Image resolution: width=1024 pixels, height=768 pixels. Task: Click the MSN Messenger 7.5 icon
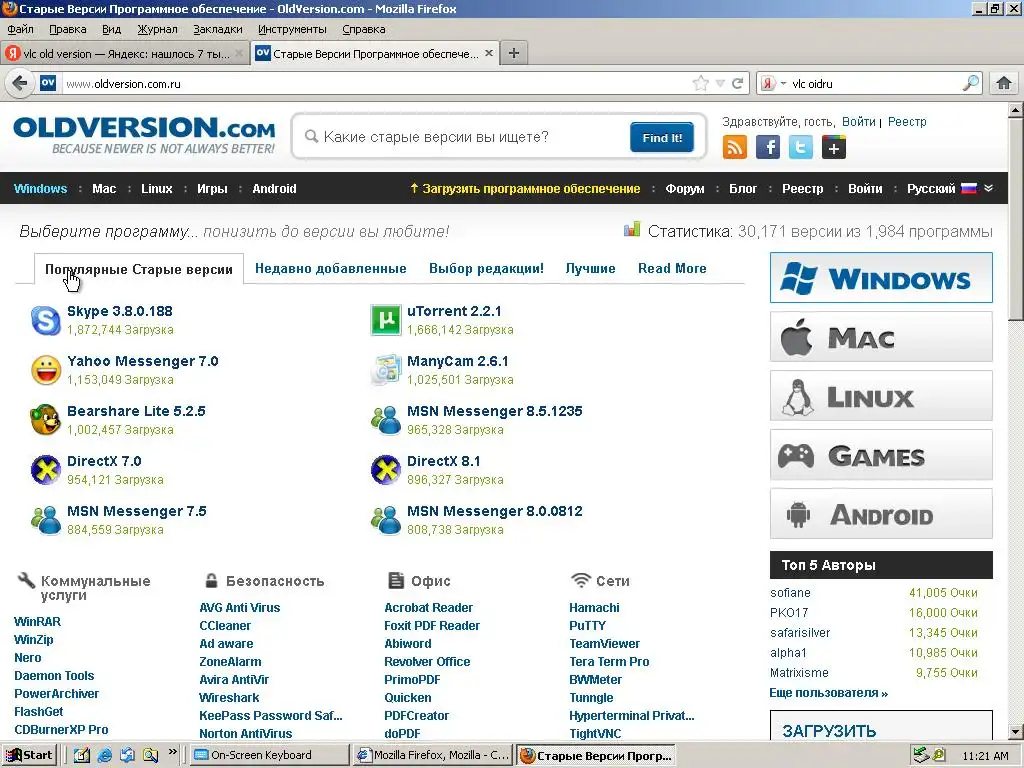(46, 520)
